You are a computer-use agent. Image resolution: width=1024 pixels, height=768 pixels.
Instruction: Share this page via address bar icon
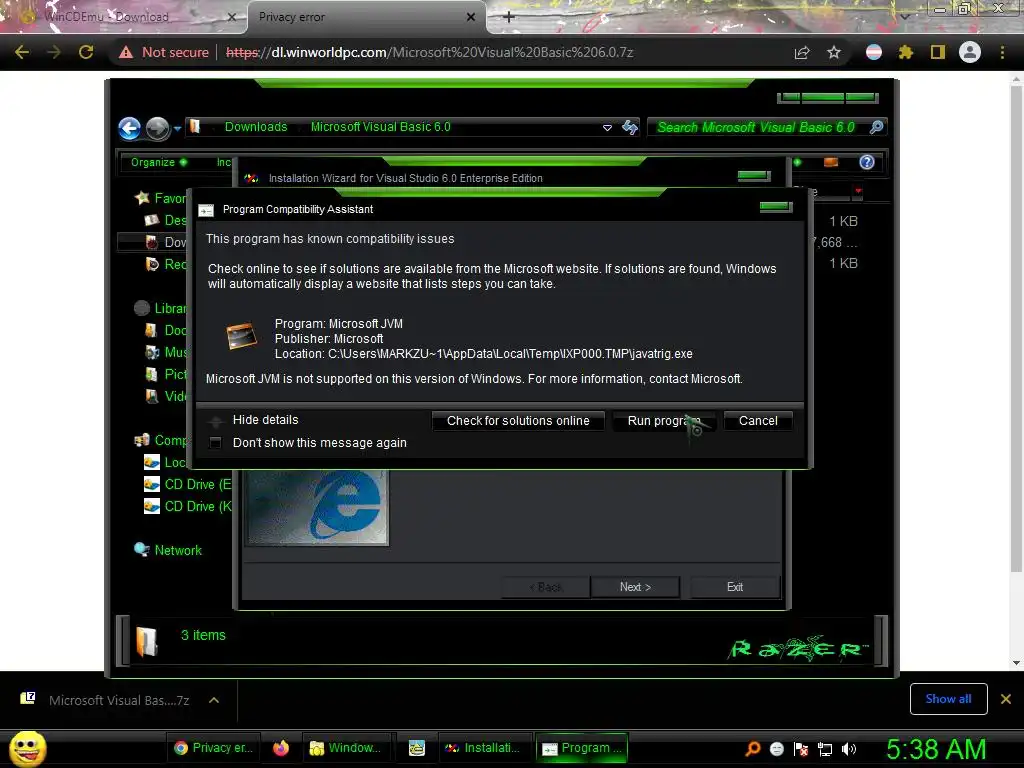pyautogui.click(x=802, y=52)
